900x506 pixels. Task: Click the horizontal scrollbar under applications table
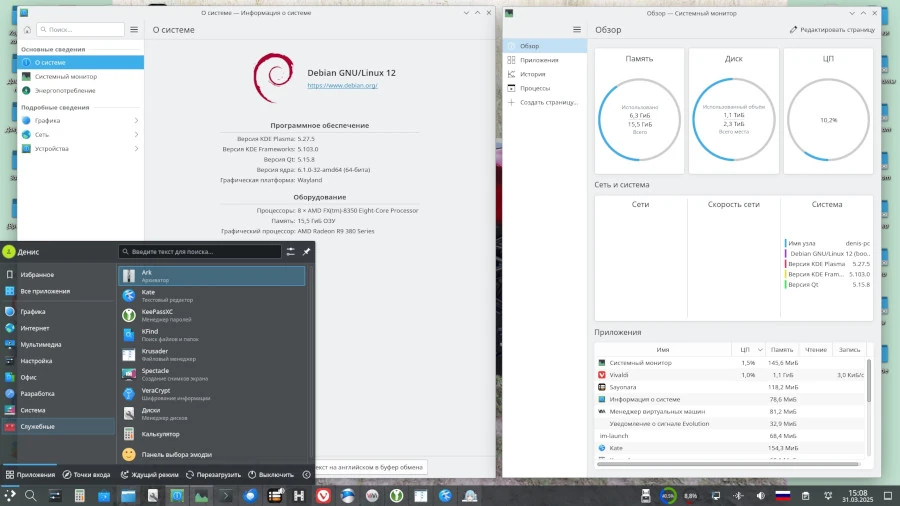pyautogui.click(x=728, y=464)
